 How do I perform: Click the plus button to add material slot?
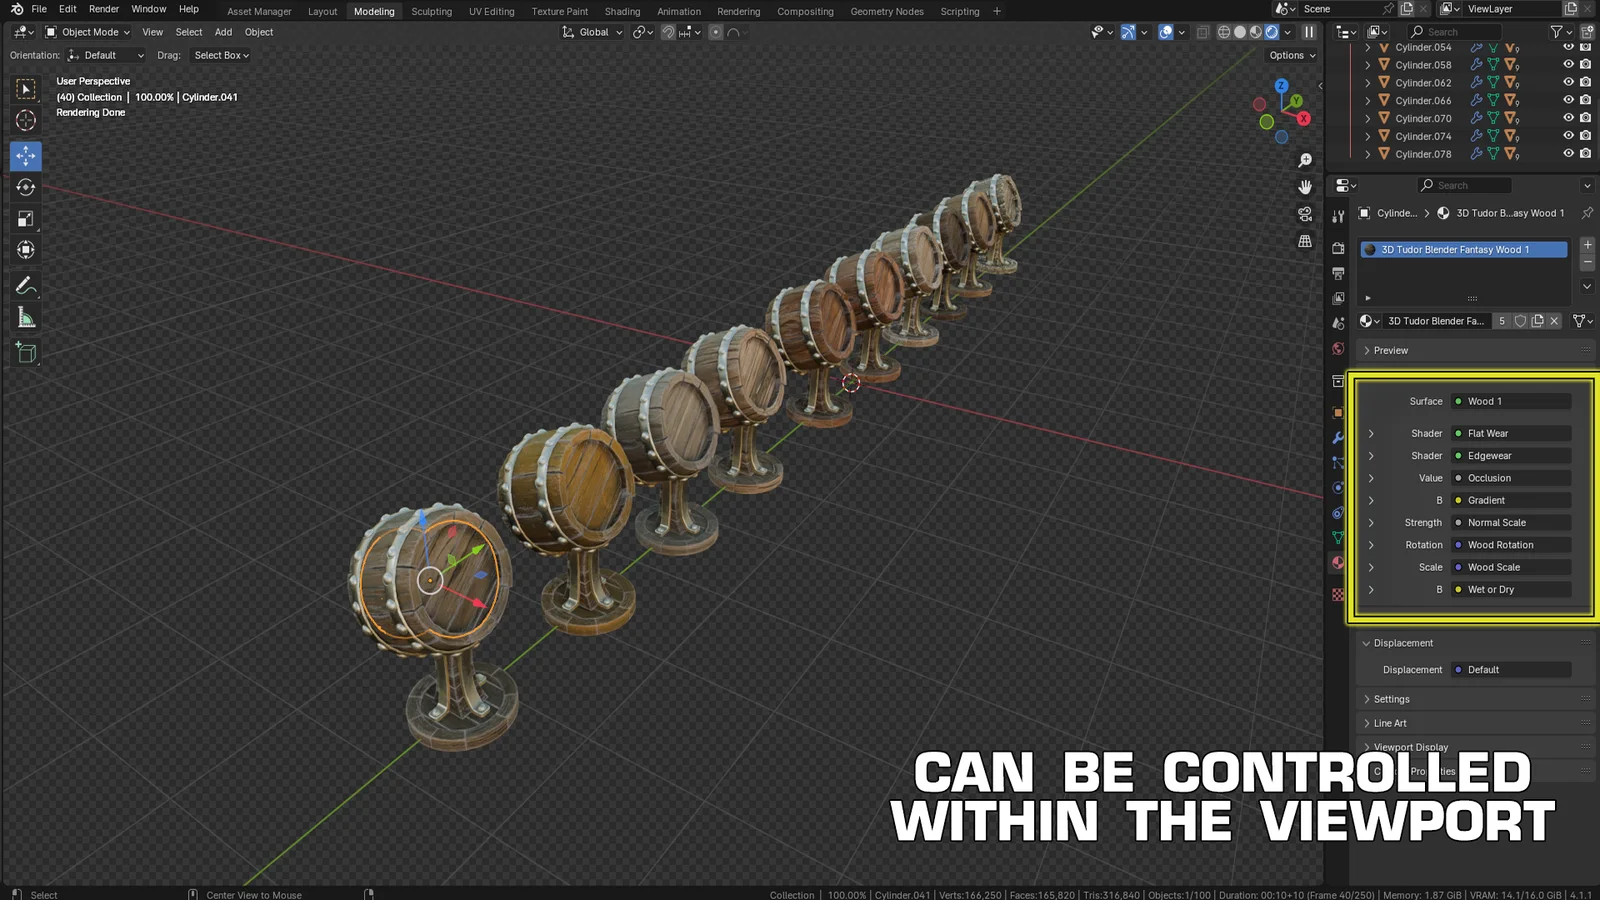1586,244
